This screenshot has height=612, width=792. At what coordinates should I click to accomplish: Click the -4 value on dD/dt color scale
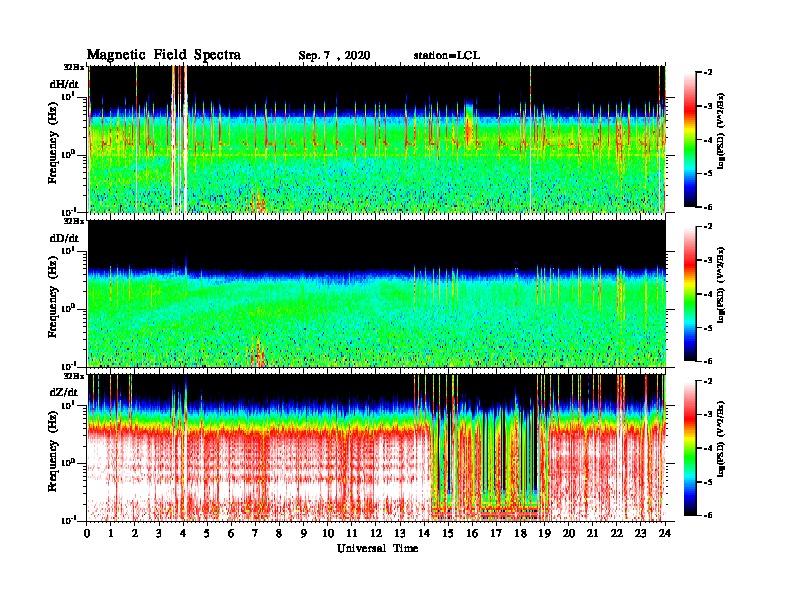pyautogui.click(x=708, y=294)
